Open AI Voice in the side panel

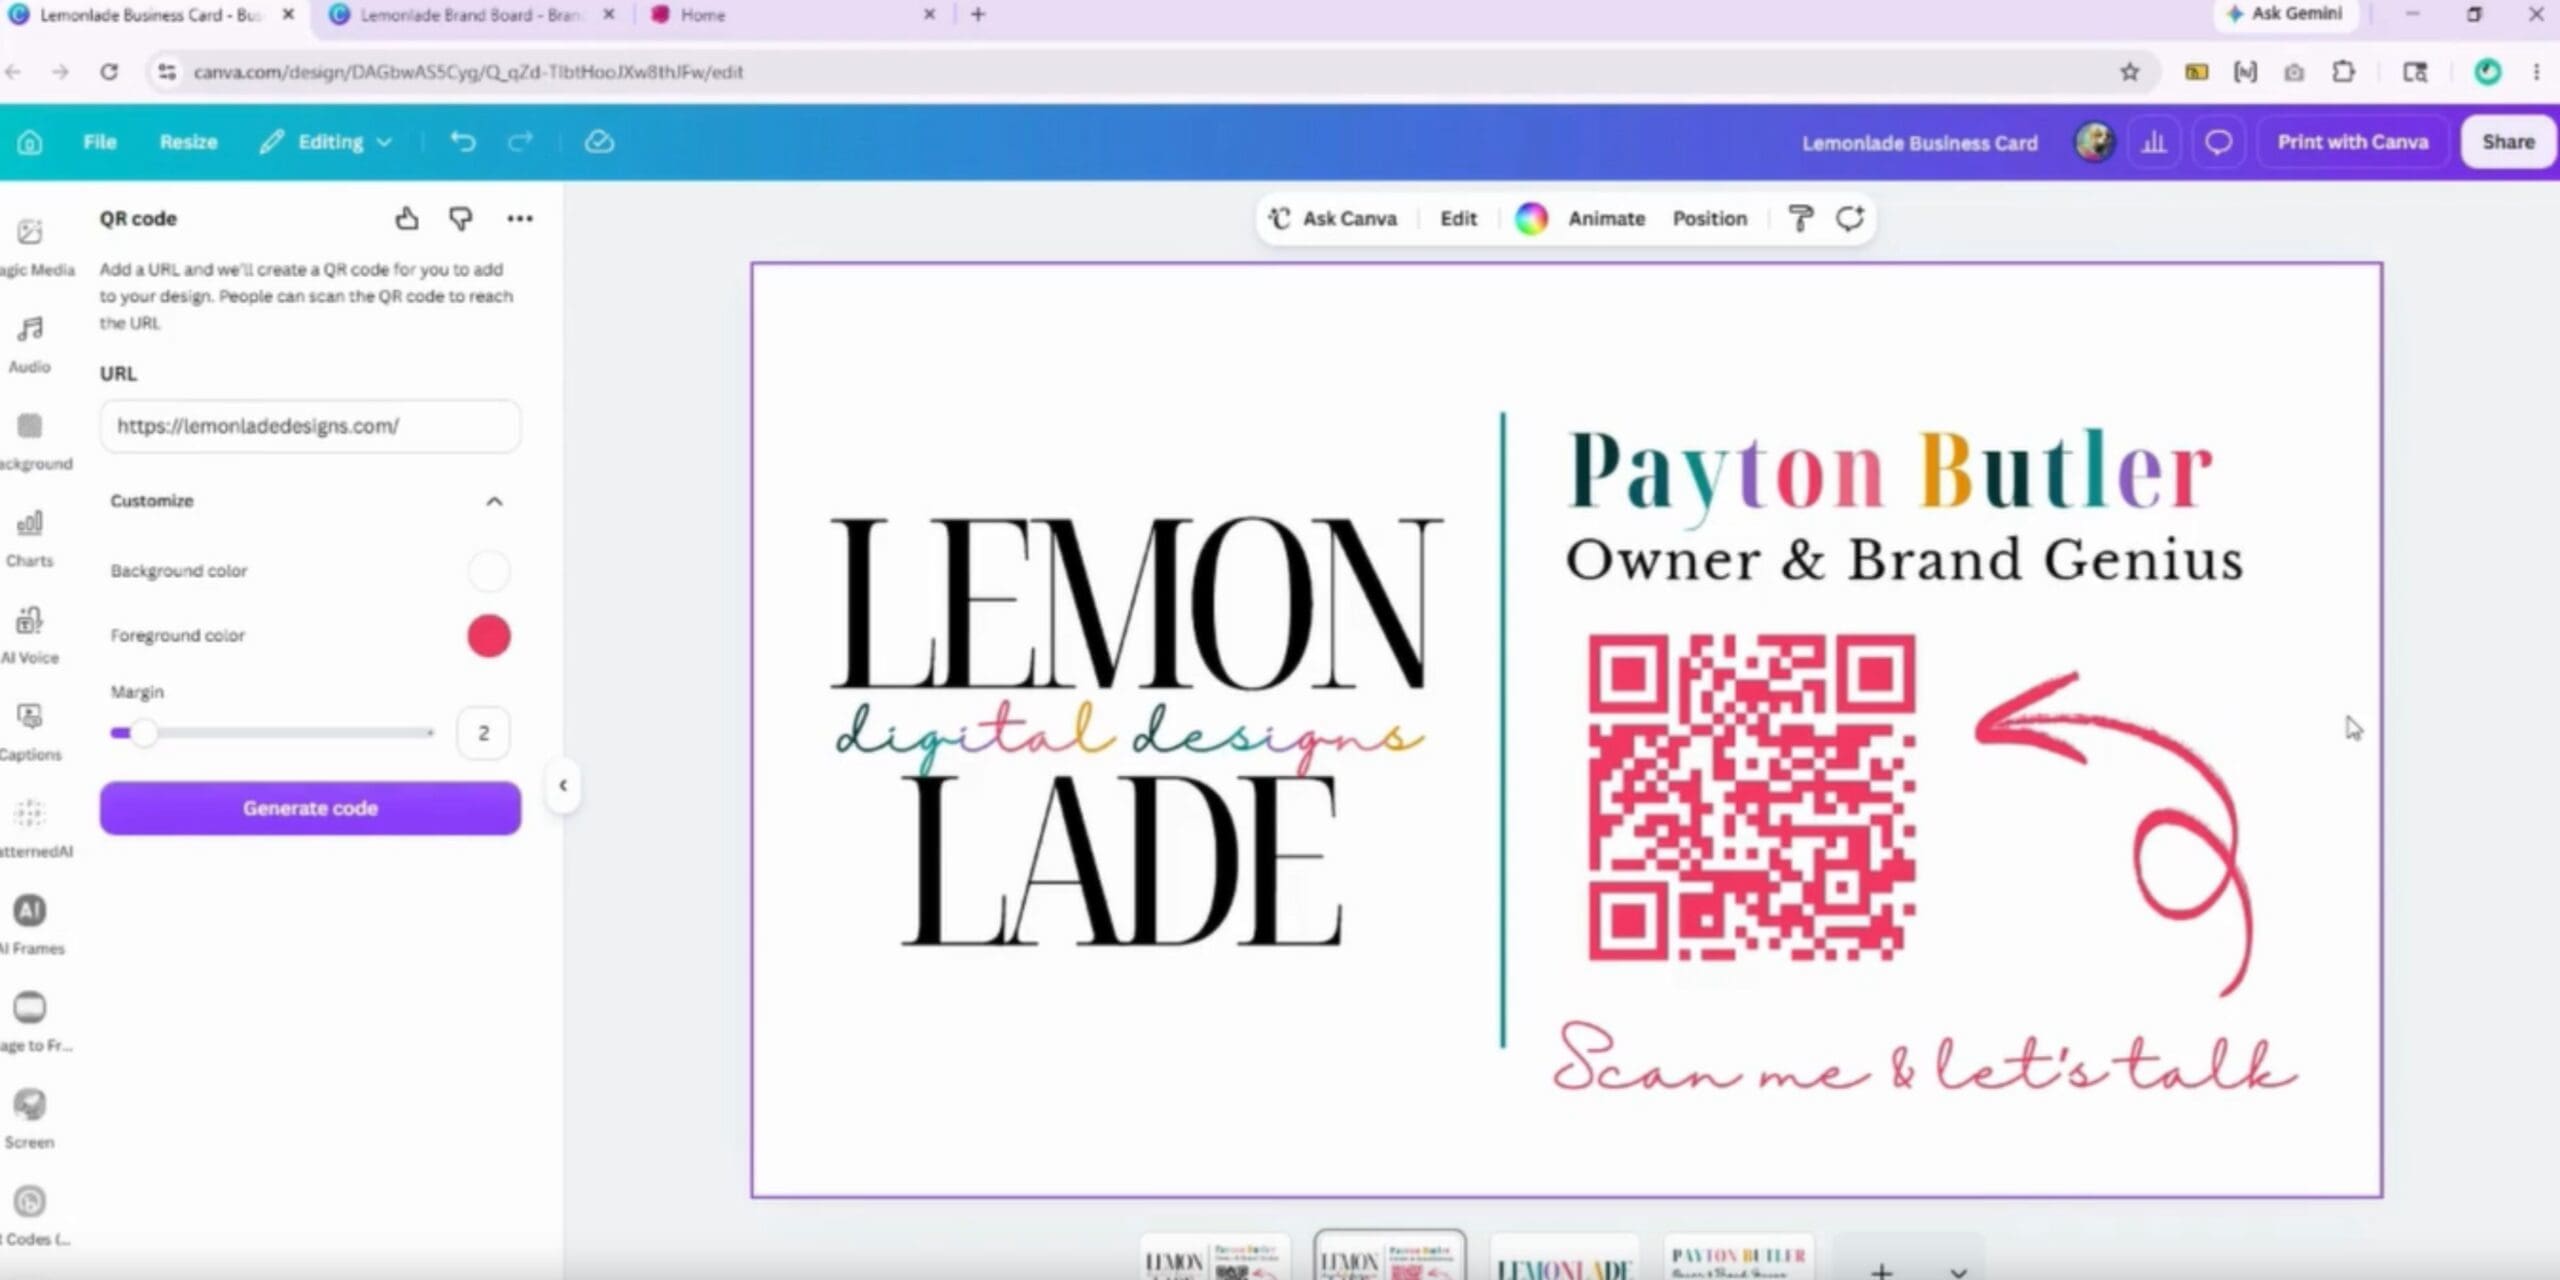30,635
